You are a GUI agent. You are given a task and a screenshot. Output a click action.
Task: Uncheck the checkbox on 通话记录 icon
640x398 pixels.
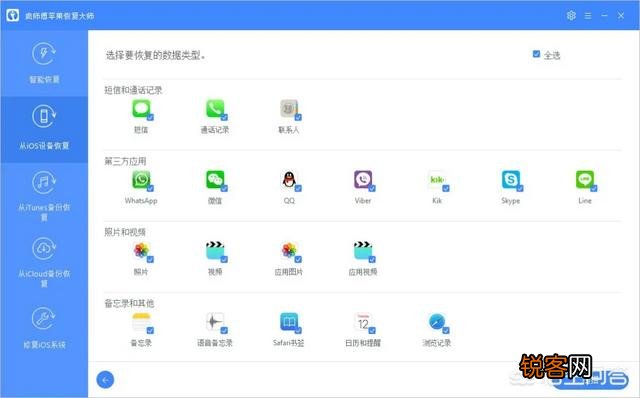click(224, 117)
